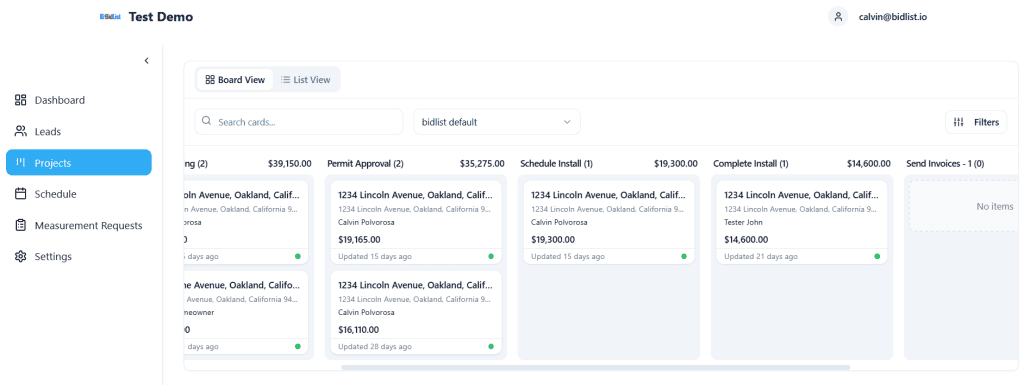
Task: Click green status dot on Tester John card
Action: [x=877, y=256]
